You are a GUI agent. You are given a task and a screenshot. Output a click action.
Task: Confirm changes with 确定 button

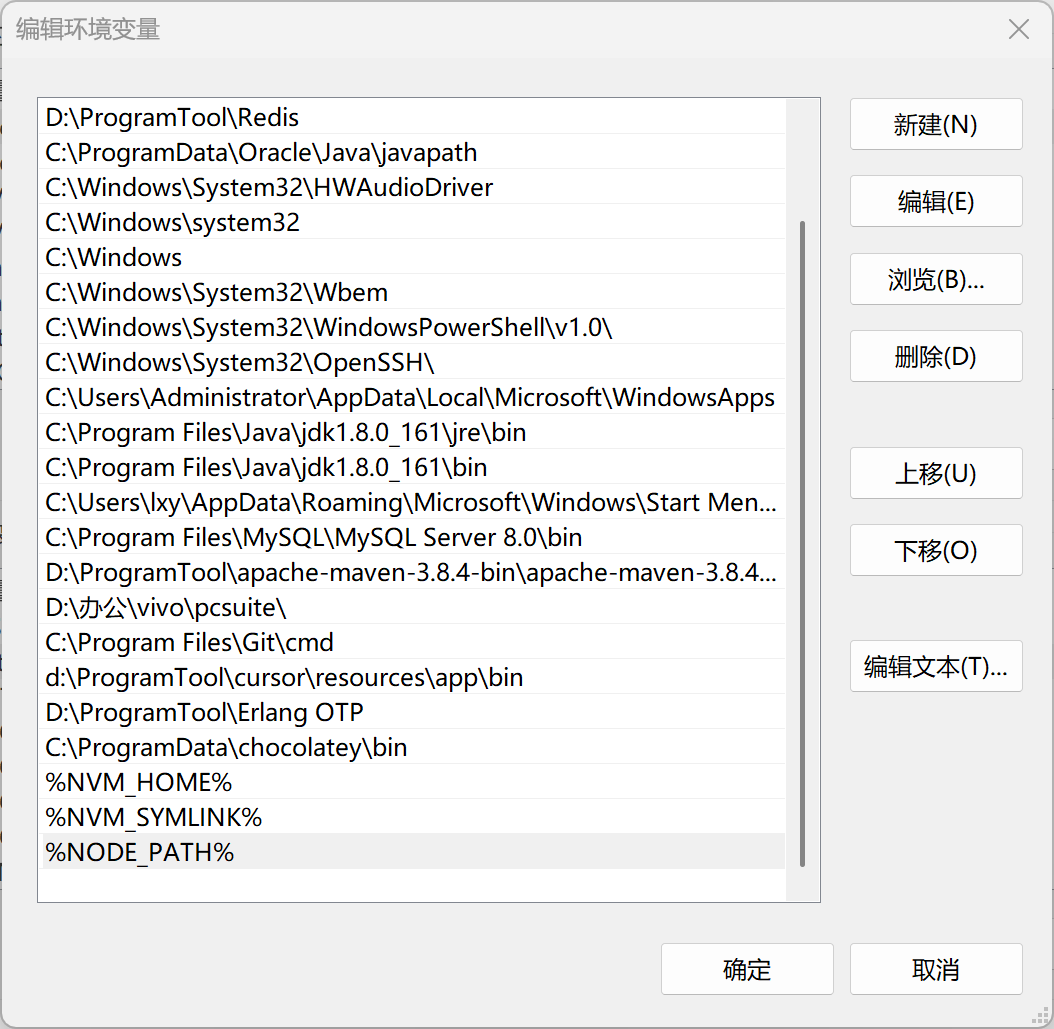(747, 969)
